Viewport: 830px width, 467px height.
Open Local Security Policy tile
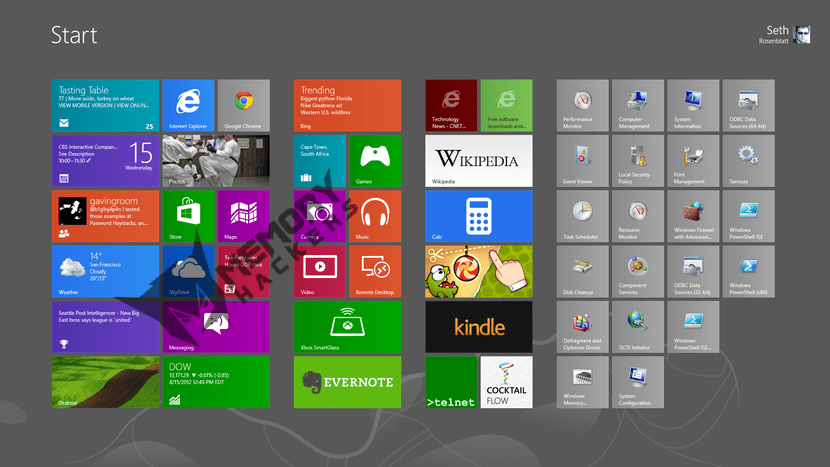(x=638, y=161)
